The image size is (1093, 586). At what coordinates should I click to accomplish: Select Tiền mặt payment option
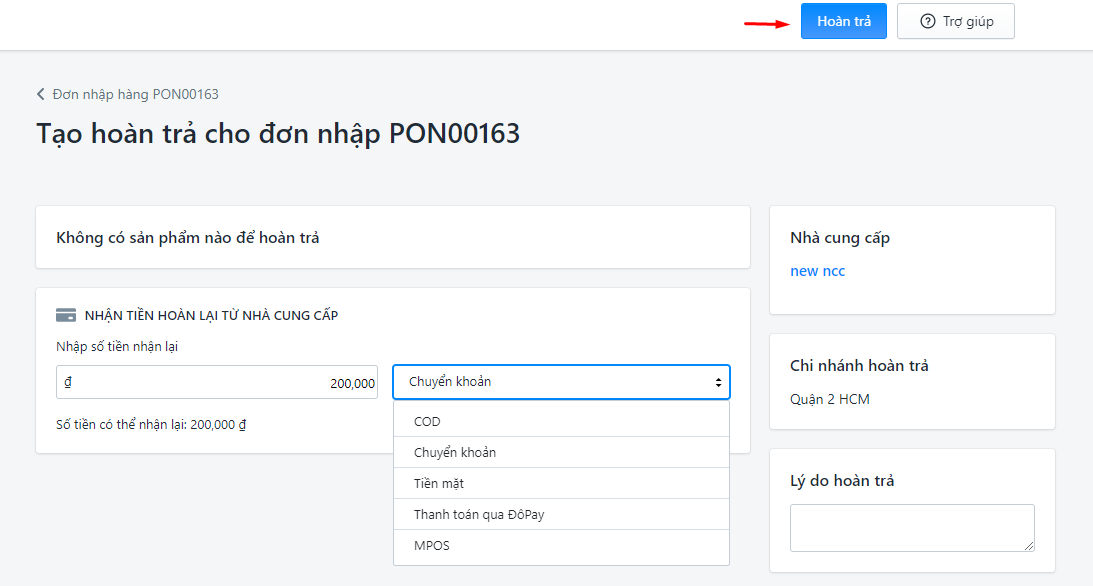561,483
